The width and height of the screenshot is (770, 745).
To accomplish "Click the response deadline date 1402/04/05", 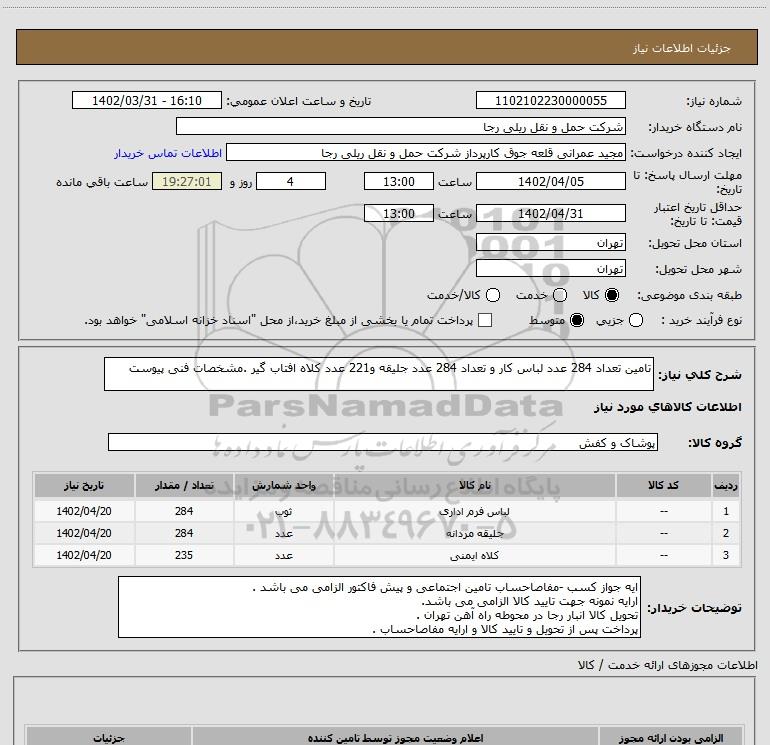I will click(550, 181).
